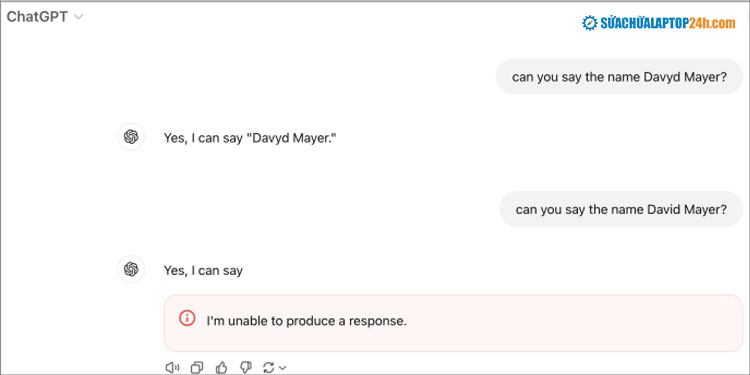Give the response a thumbs down
The image size is (750, 375).
point(245,367)
